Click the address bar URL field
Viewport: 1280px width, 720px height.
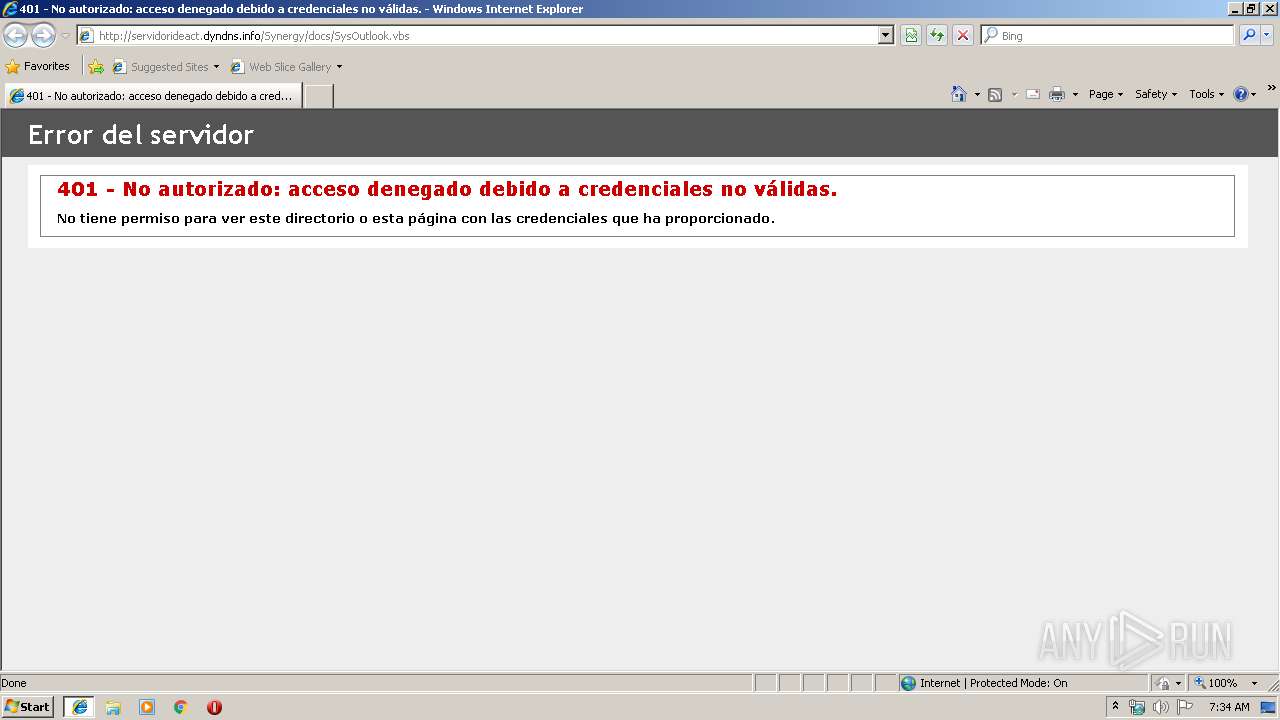point(477,35)
